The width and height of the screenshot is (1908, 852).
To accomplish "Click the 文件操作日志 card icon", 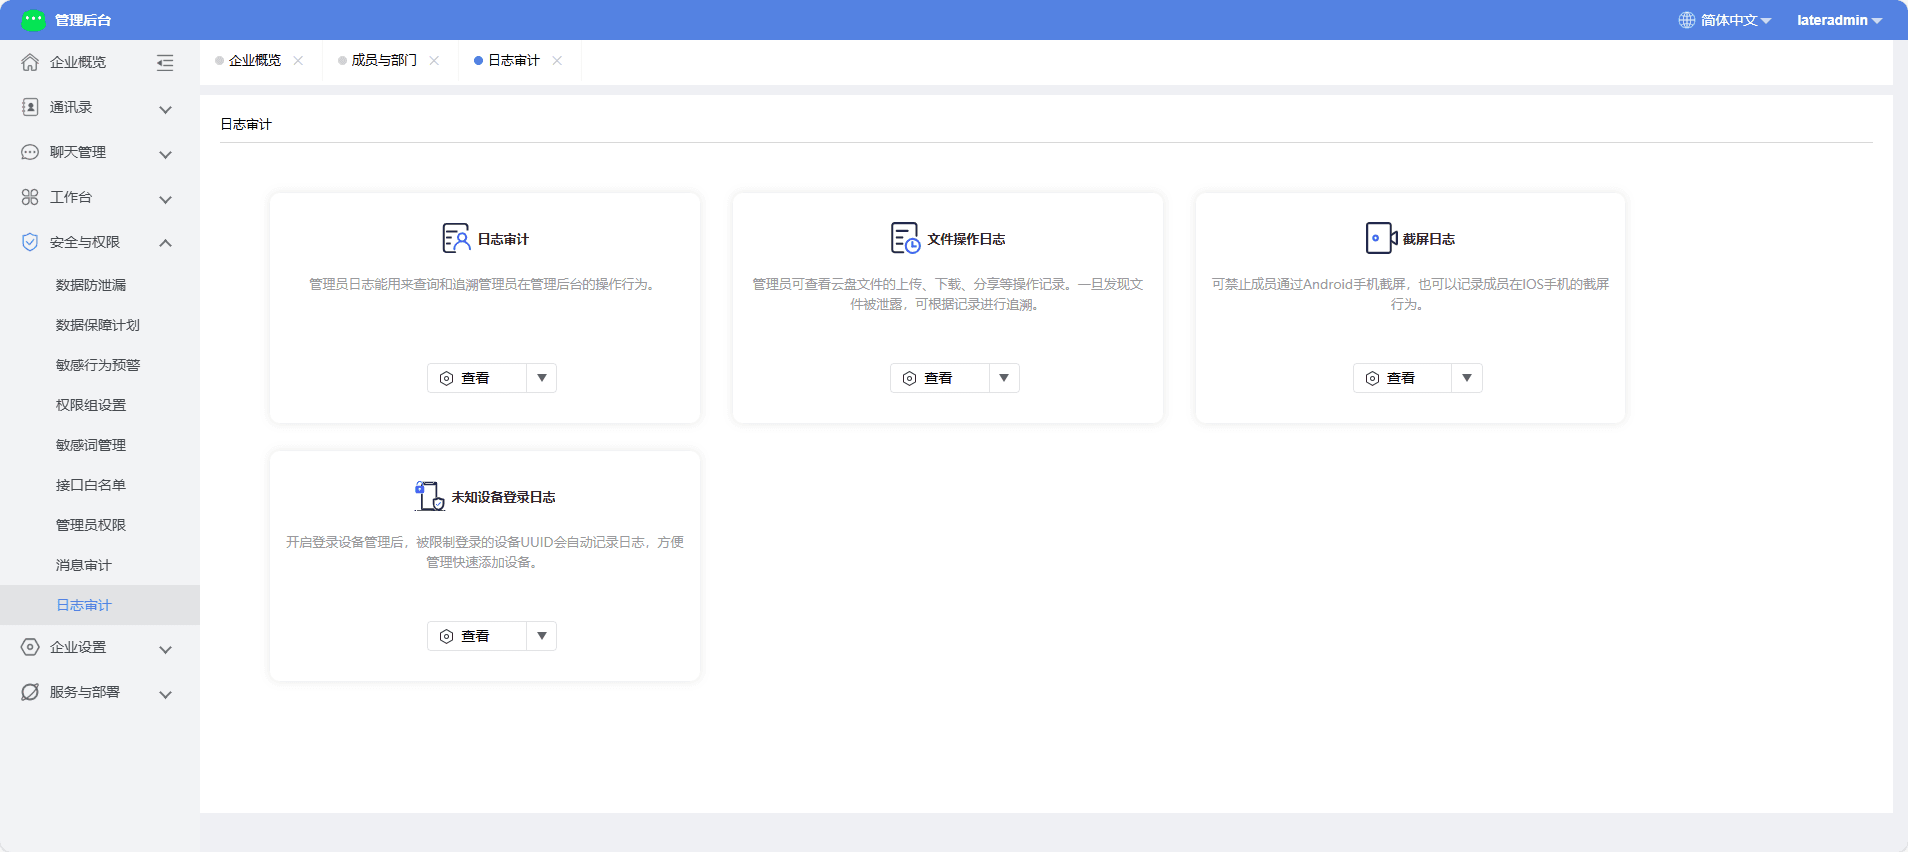I will pyautogui.click(x=905, y=238).
